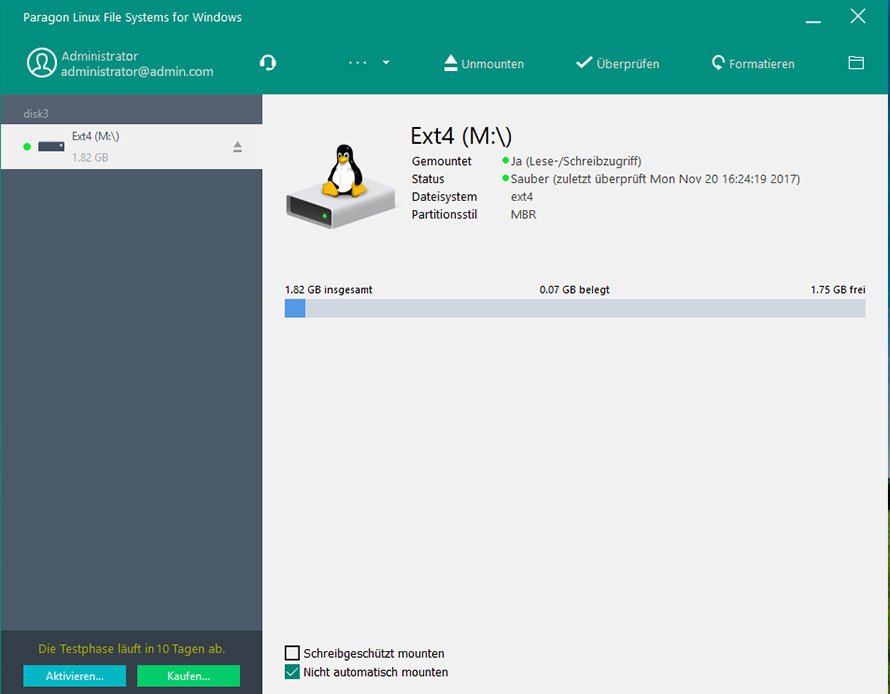This screenshot has height=694, width=890.
Task: Enable Schreibgeschützt mounten
Action: click(x=292, y=652)
